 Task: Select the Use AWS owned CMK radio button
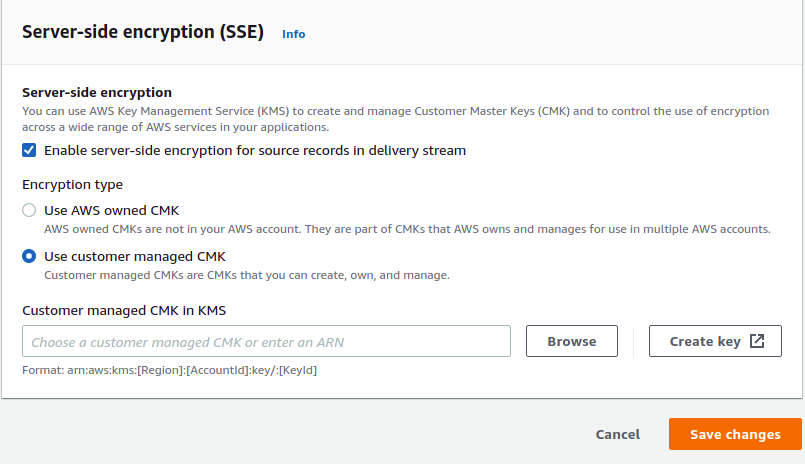pos(30,211)
